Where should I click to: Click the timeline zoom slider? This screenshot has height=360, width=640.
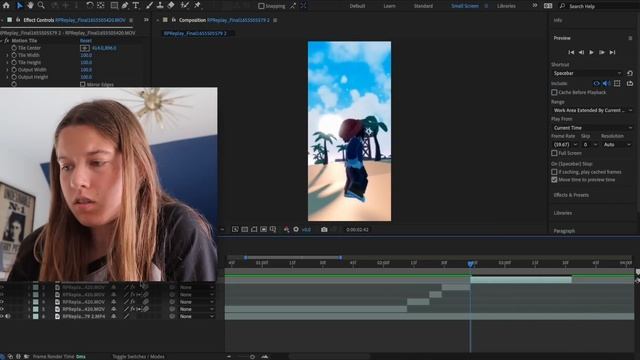pyautogui.click(x=252, y=357)
